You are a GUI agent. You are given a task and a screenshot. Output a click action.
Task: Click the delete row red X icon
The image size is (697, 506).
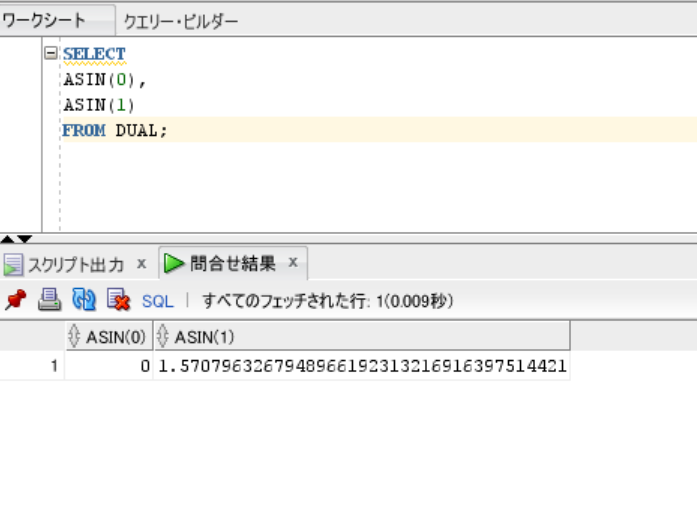[x=118, y=299]
